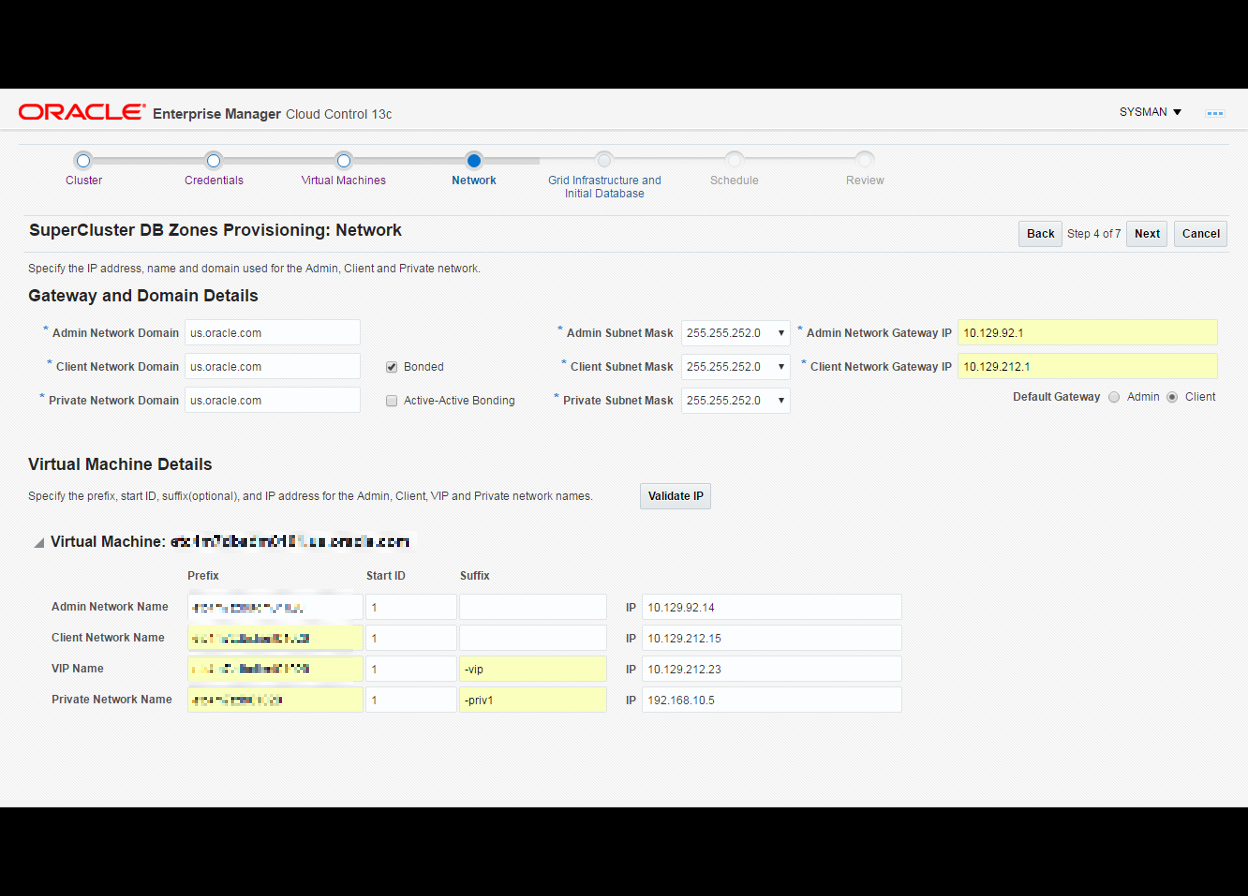The image size is (1248, 896).
Task: Click the Virtual Machine Details heading
Action: (x=120, y=464)
